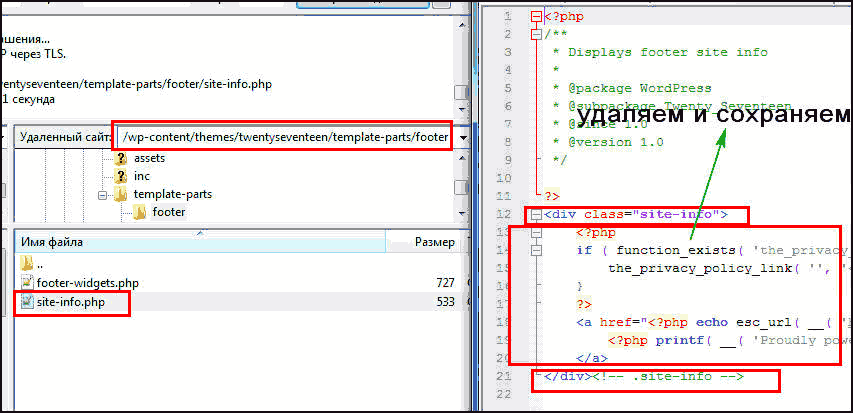The width and height of the screenshot is (853, 413).
Task: Click the assets folder icon
Action: coord(121,158)
